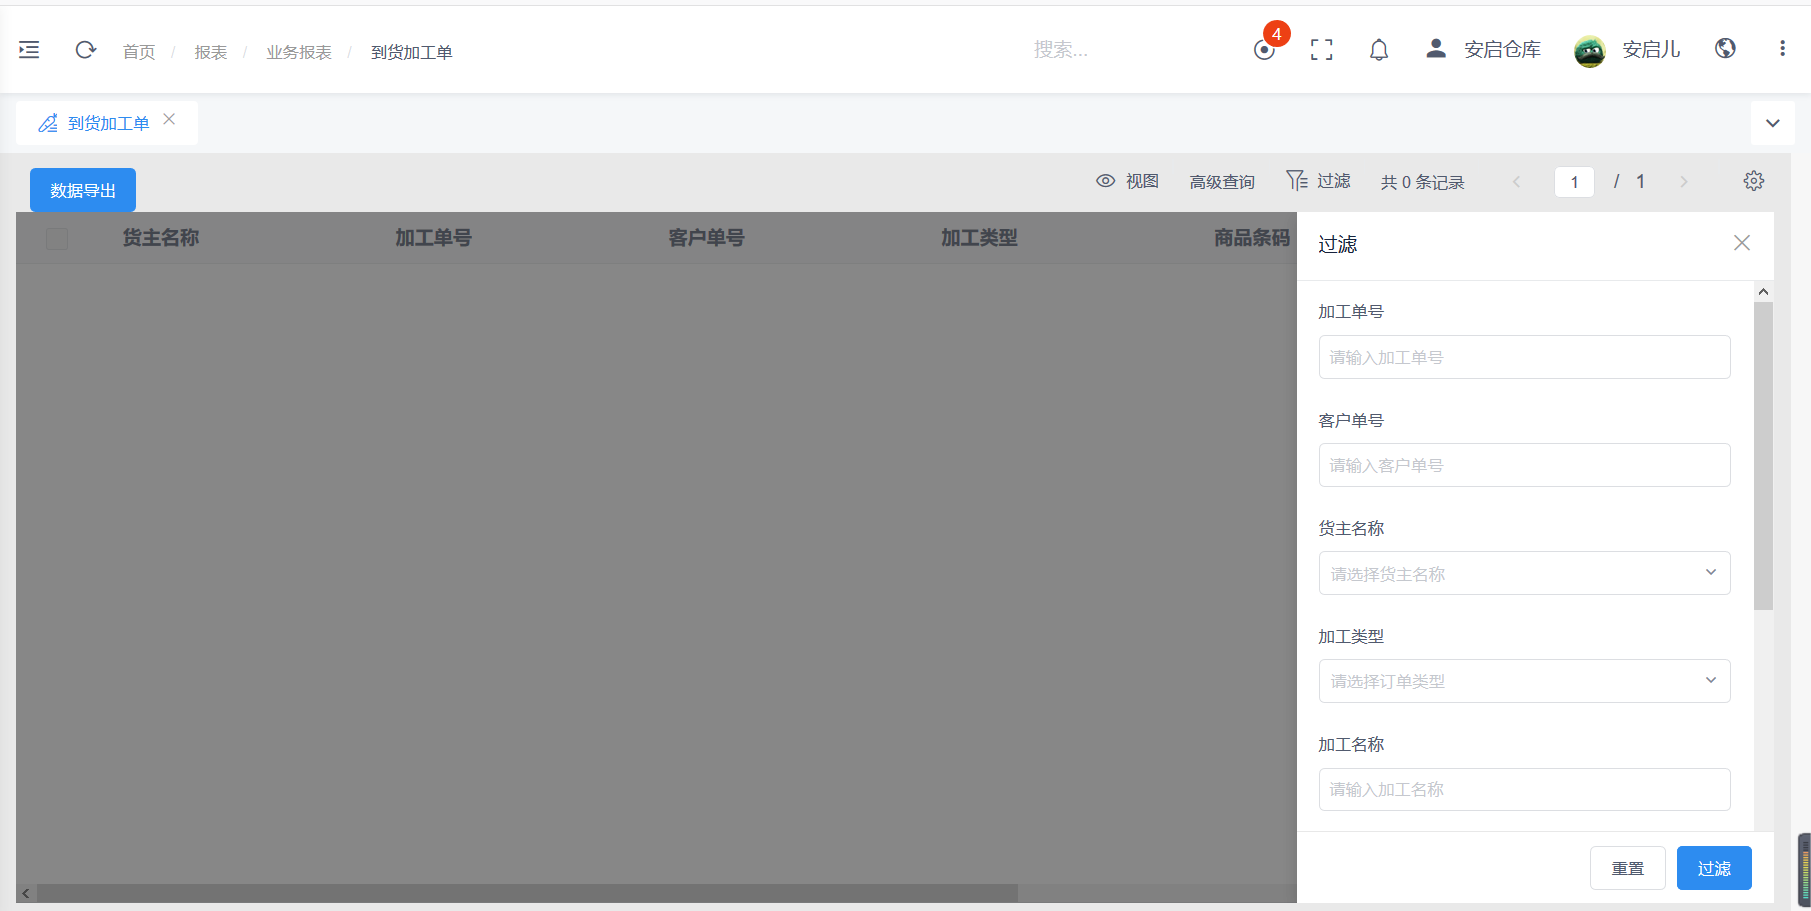Click the 数据导出 button

click(x=83, y=190)
